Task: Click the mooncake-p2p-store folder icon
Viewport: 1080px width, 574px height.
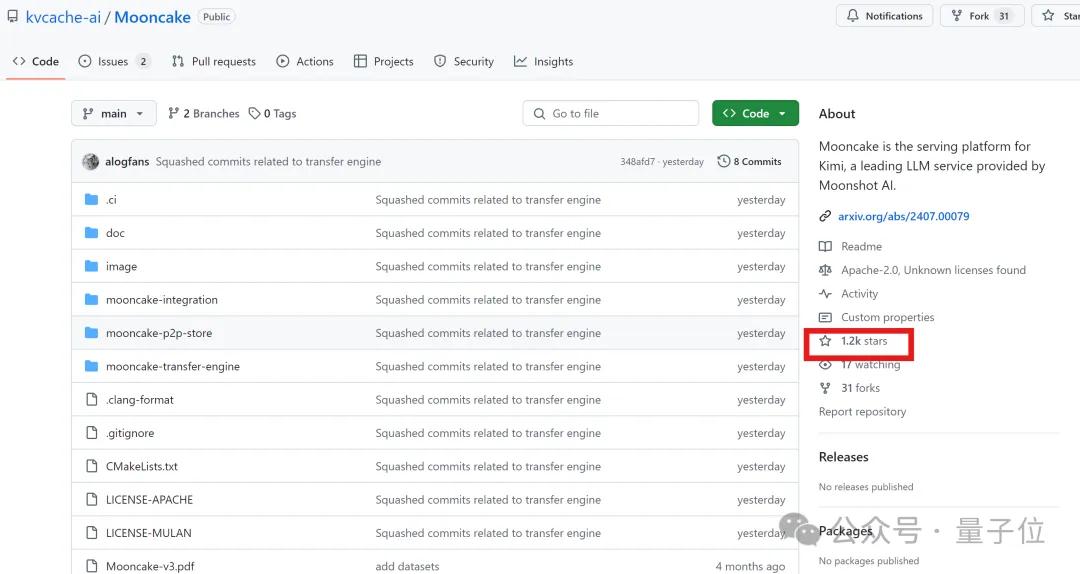Action: click(91, 333)
